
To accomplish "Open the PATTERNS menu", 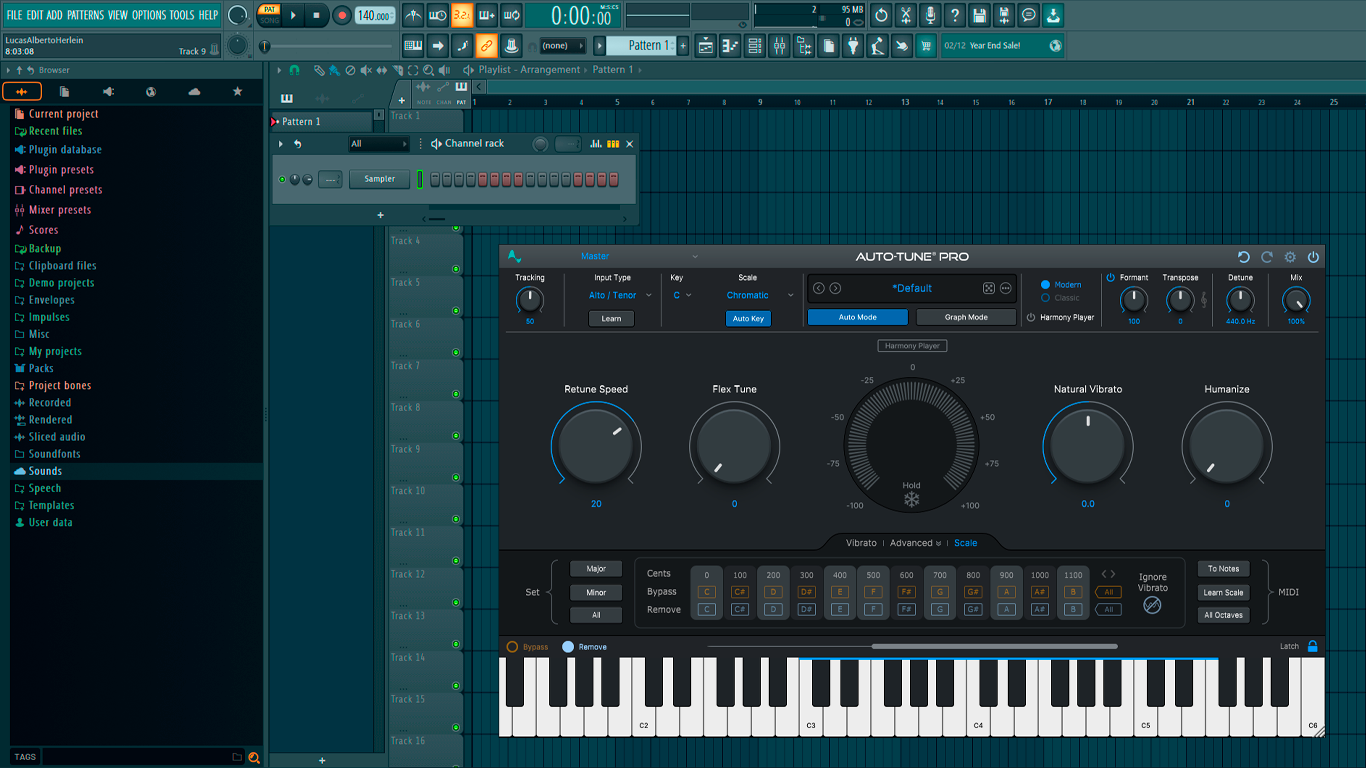I will coord(84,15).
